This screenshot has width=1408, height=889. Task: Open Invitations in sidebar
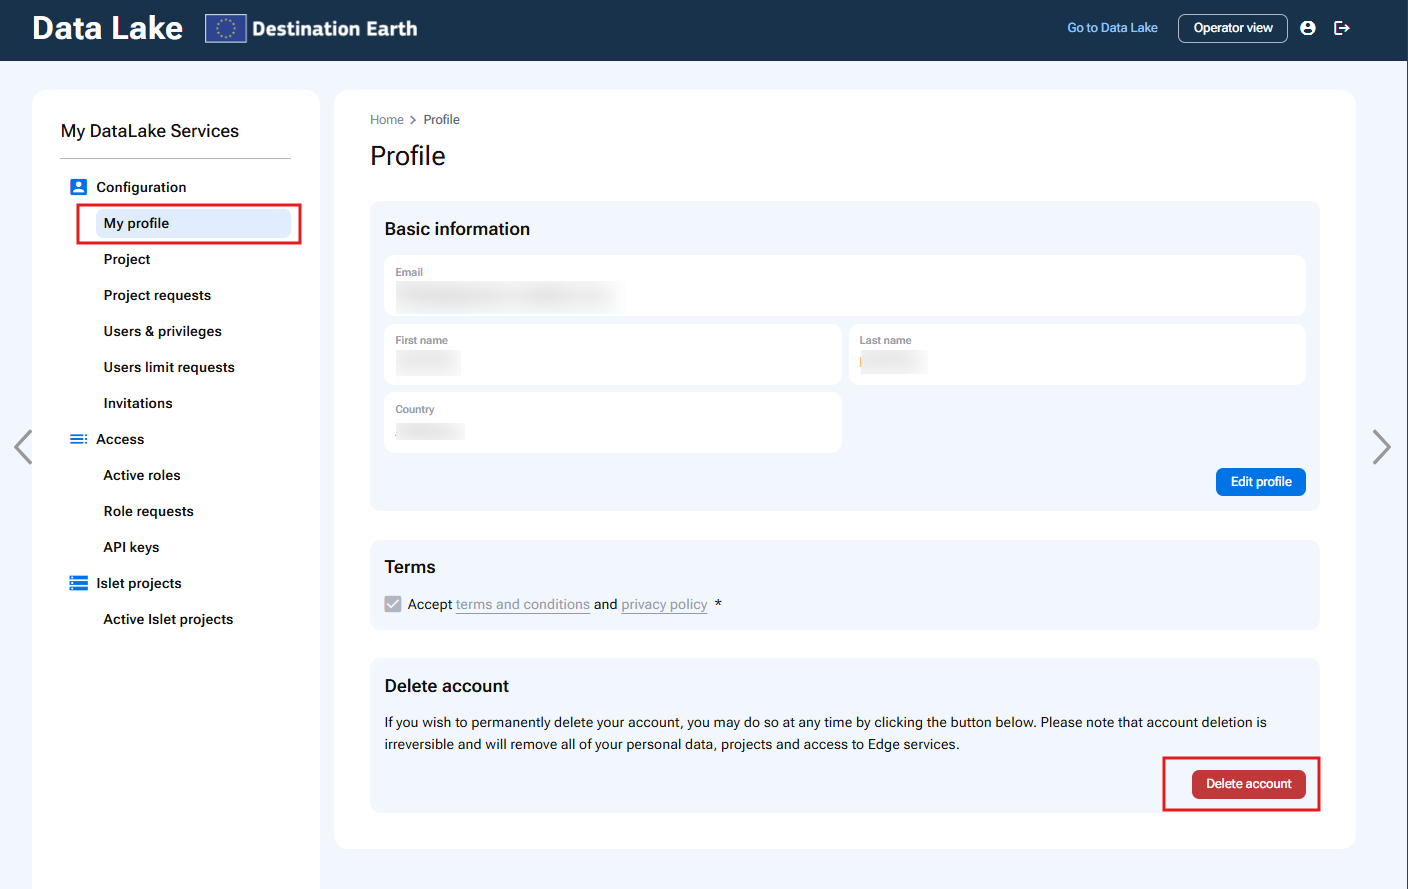[x=138, y=403]
